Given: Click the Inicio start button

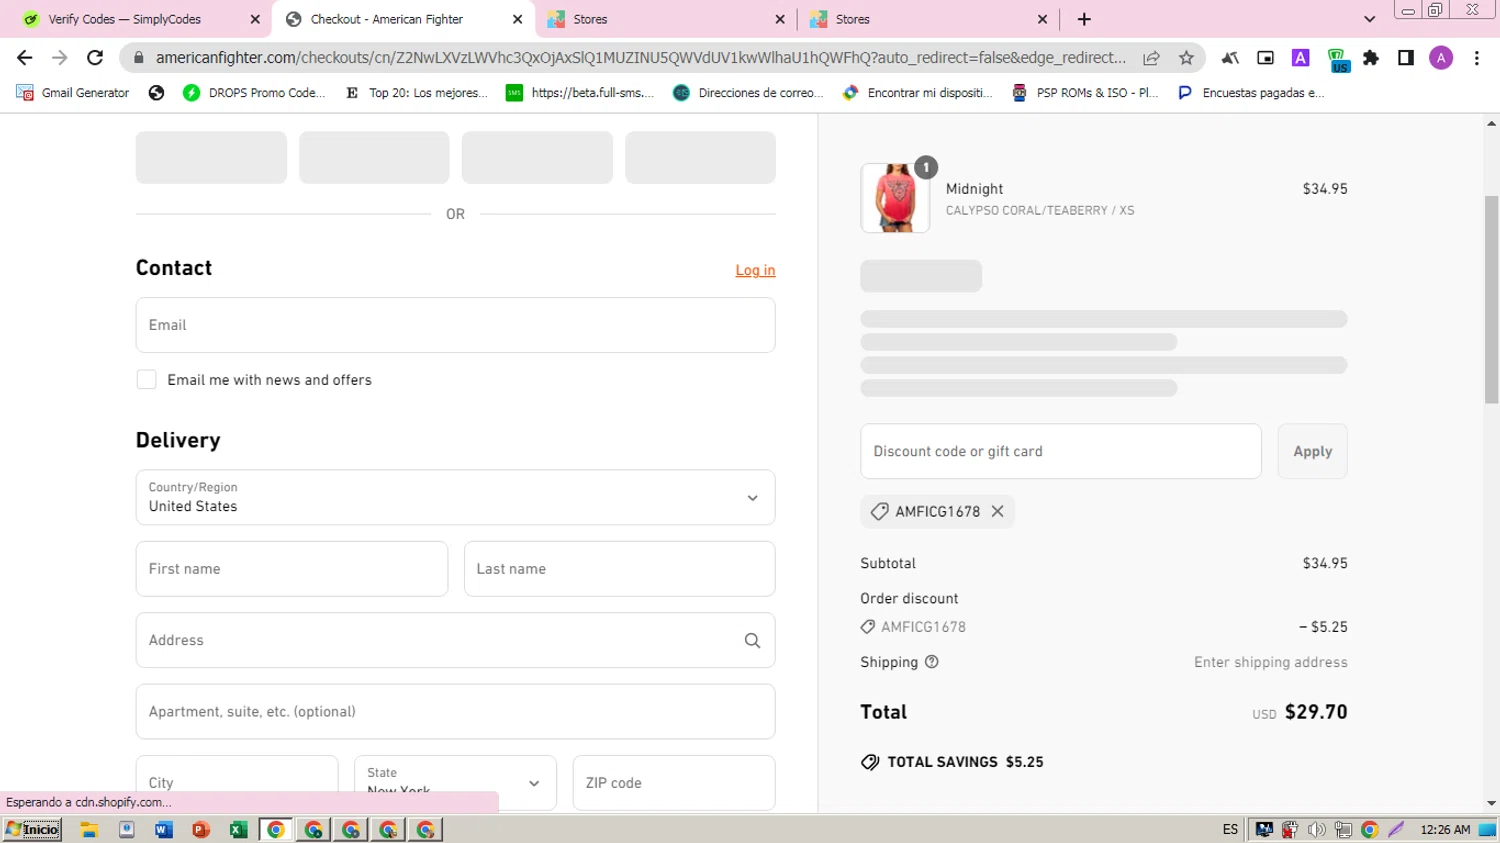Looking at the screenshot, I should tap(33, 829).
